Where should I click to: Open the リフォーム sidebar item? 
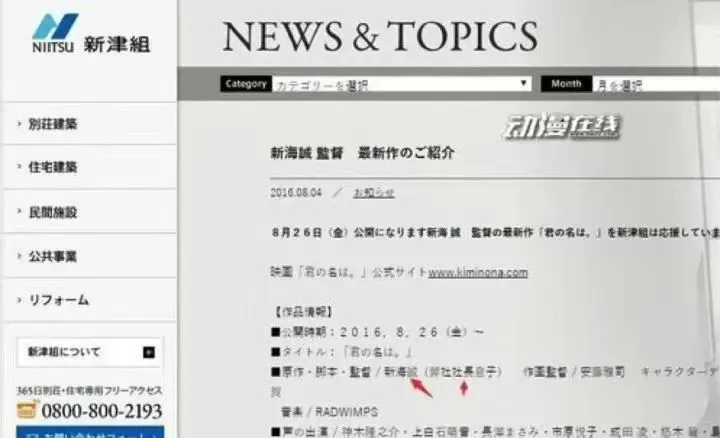click(58, 300)
